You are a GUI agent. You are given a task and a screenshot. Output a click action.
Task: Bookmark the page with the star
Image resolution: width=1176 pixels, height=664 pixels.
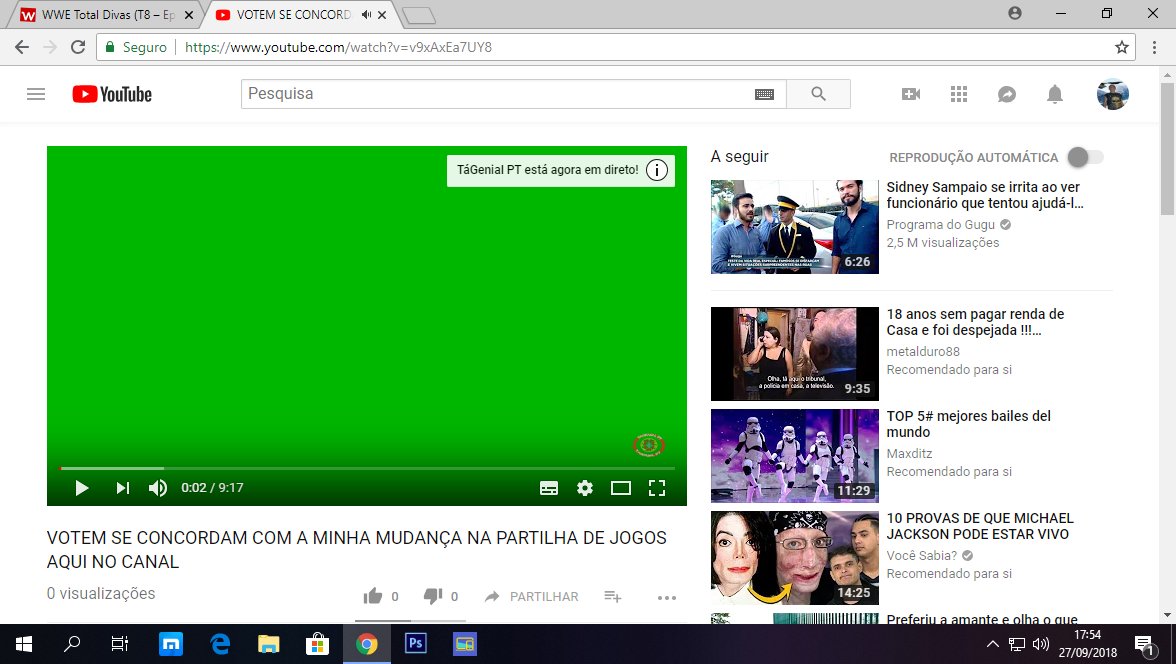click(x=1121, y=47)
